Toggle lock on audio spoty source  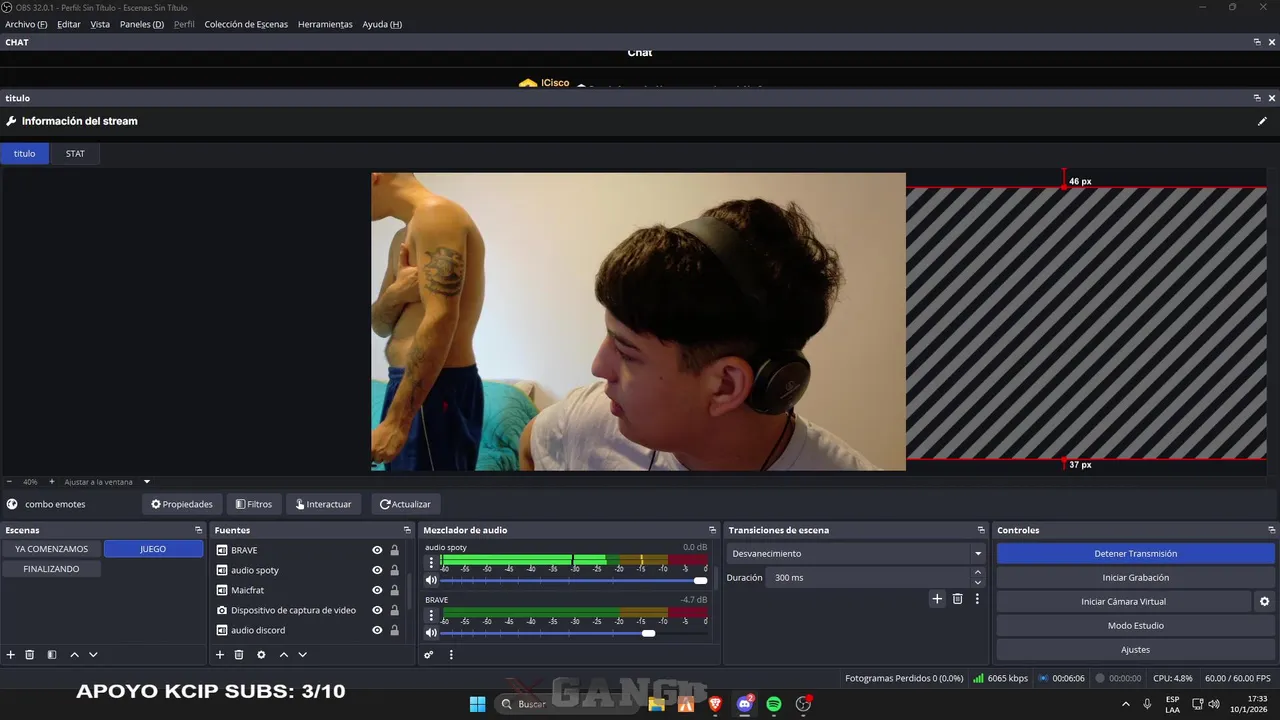(394, 570)
